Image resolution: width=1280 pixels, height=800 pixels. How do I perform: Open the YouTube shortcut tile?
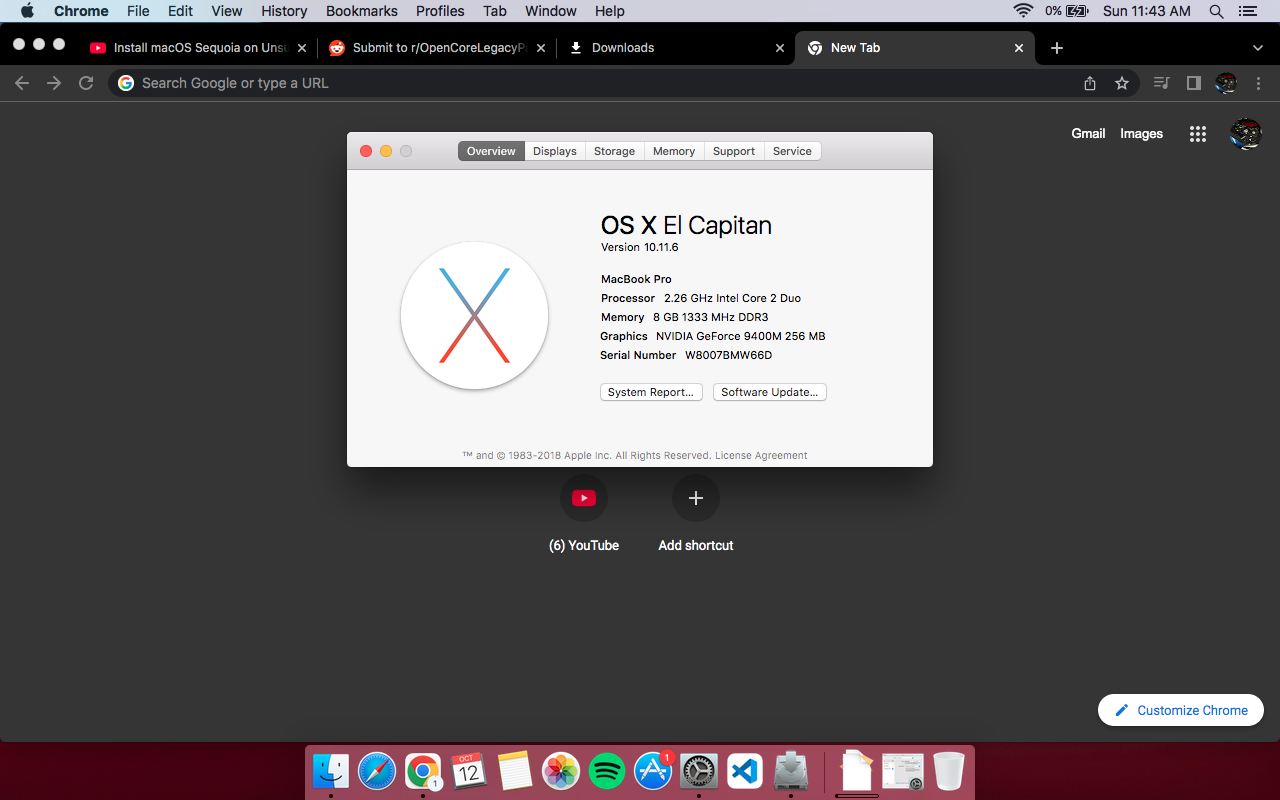tap(584, 515)
